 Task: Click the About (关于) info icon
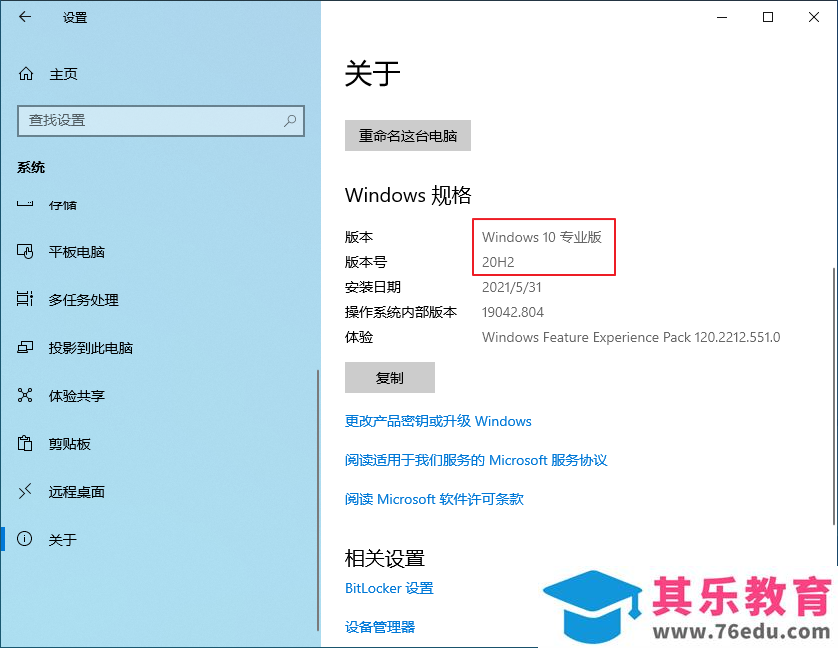[x=25, y=538]
